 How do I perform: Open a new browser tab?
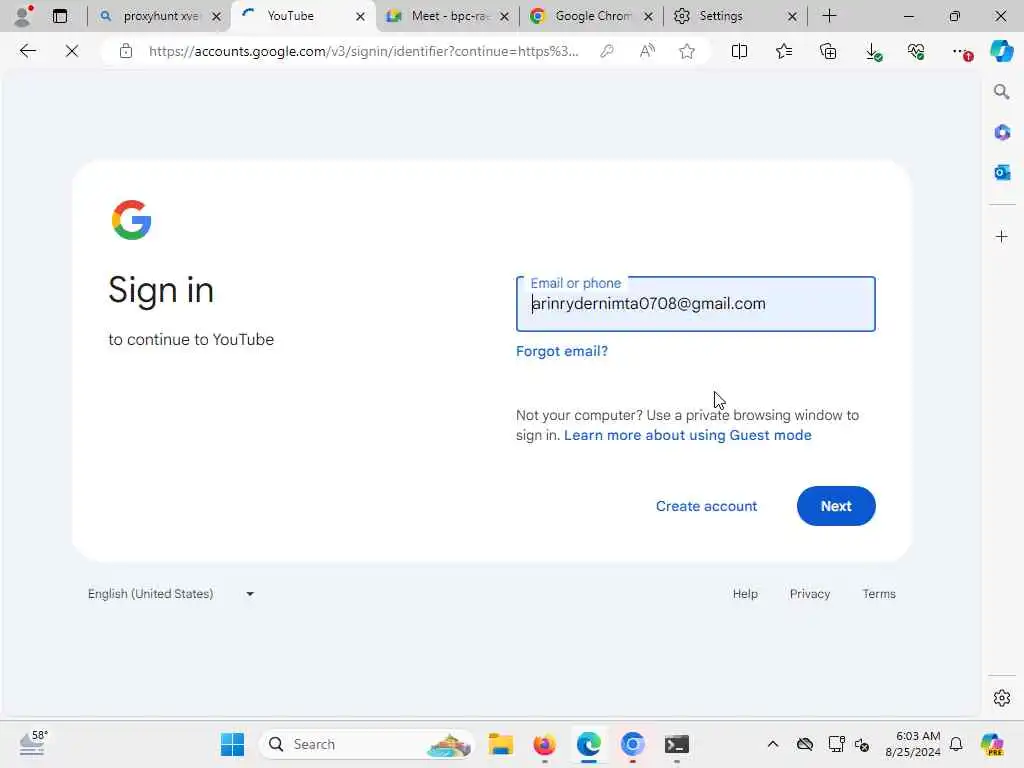[x=829, y=16]
